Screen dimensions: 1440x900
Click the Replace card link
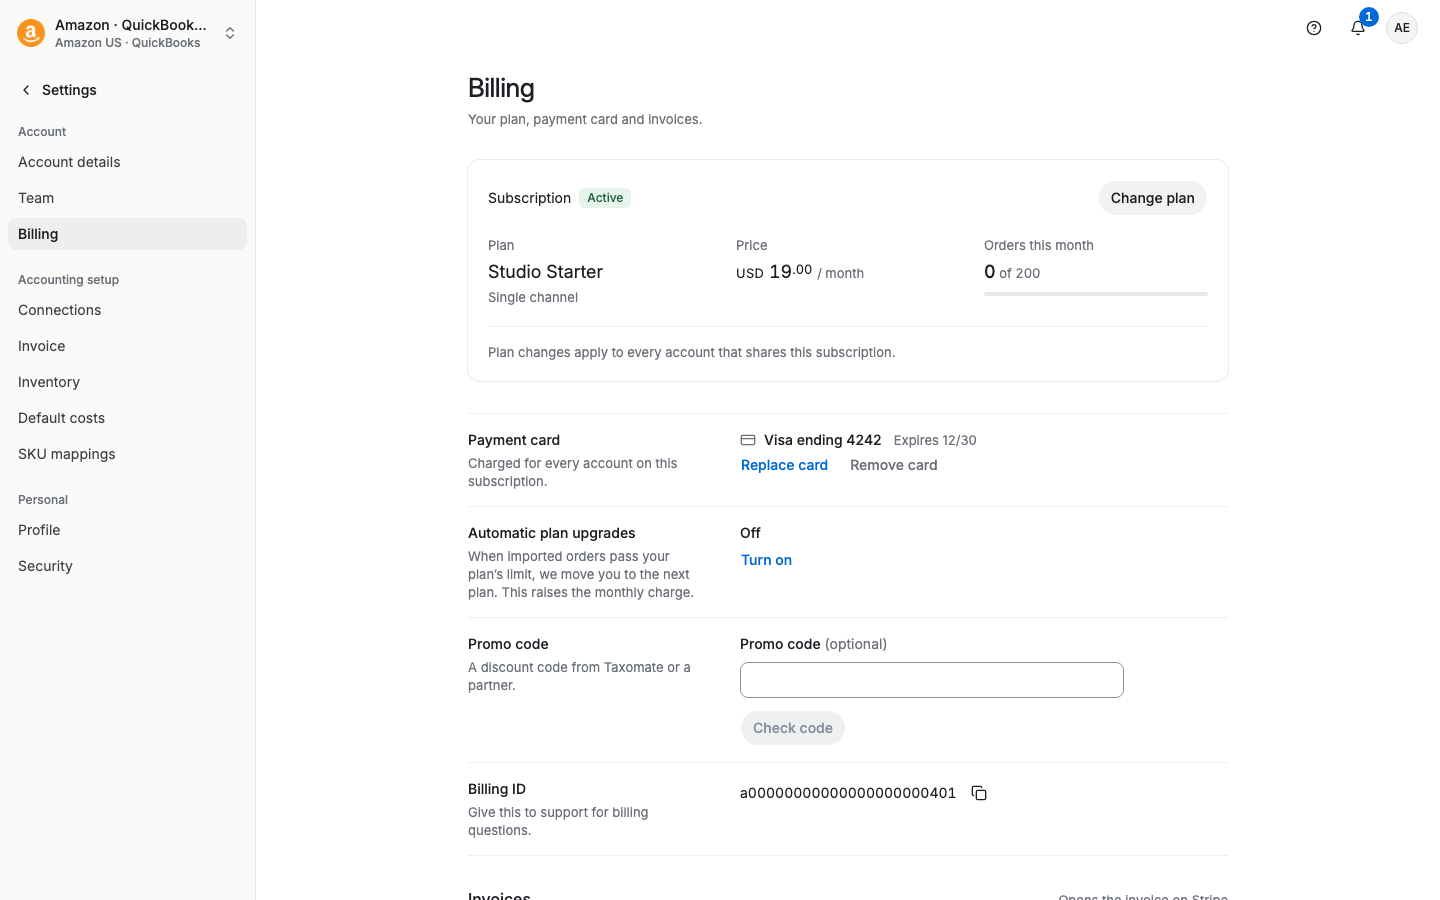tap(784, 465)
